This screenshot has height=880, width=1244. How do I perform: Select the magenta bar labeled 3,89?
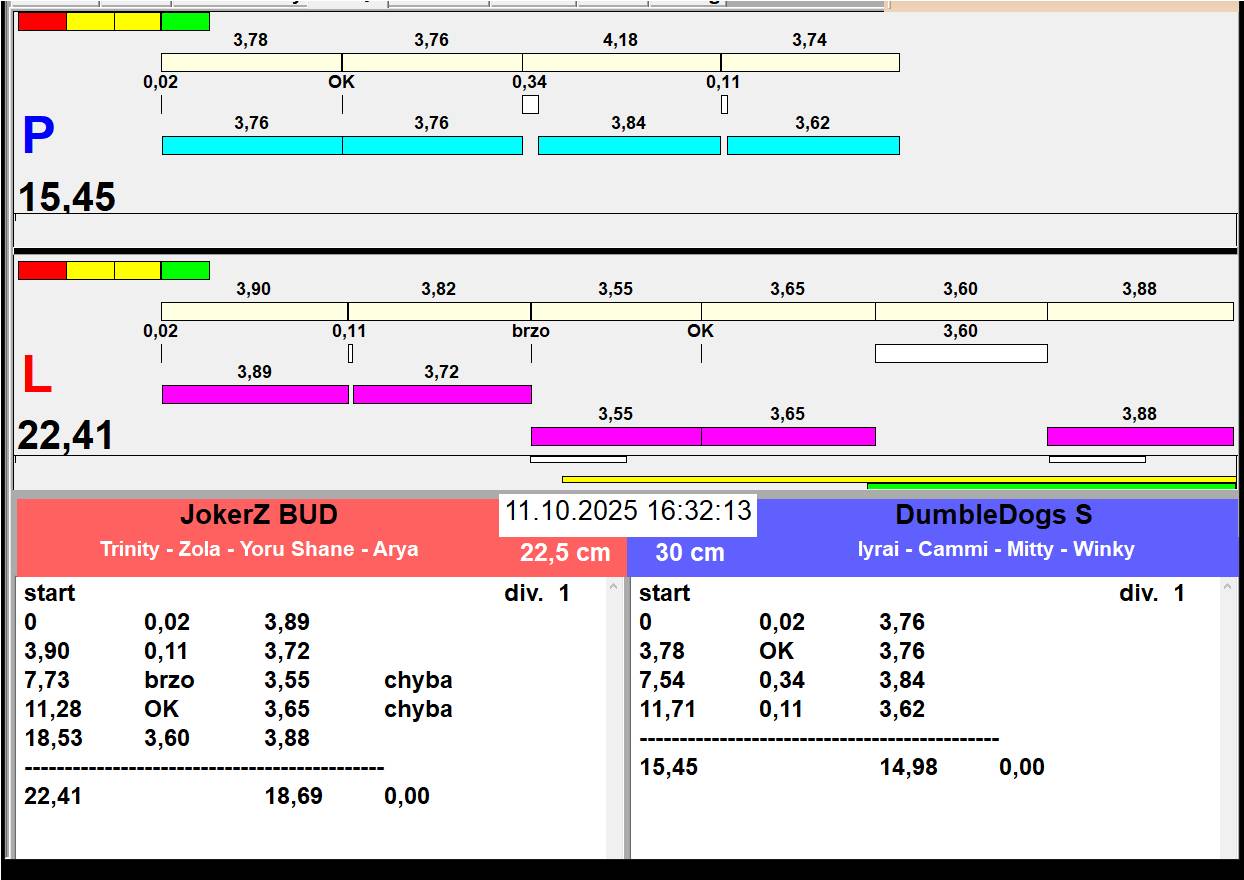255,394
